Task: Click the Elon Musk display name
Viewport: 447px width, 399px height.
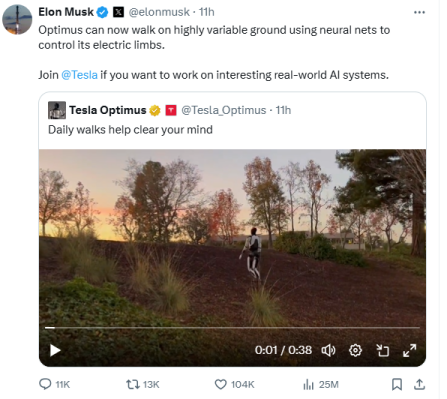Action: point(66,12)
